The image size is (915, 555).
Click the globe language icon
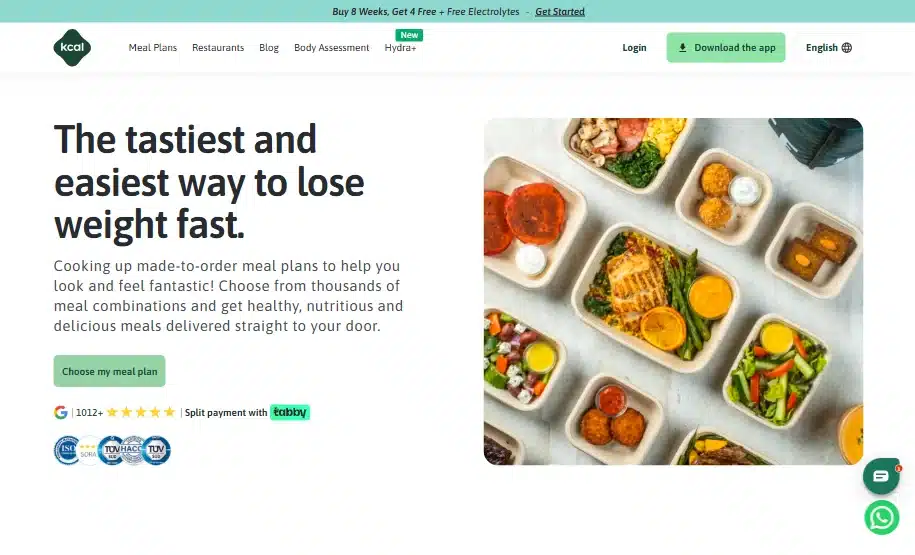tap(847, 47)
